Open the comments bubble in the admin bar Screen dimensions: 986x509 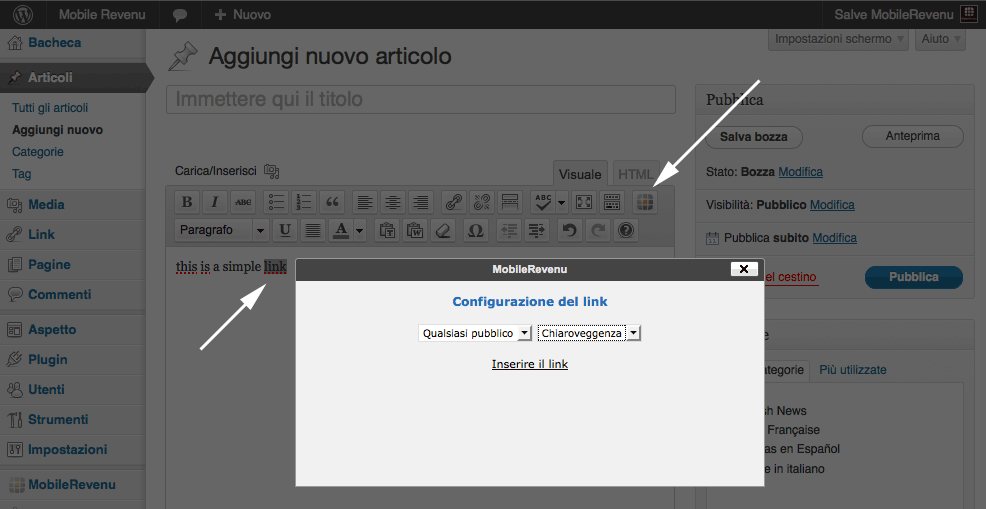pyautogui.click(x=180, y=14)
